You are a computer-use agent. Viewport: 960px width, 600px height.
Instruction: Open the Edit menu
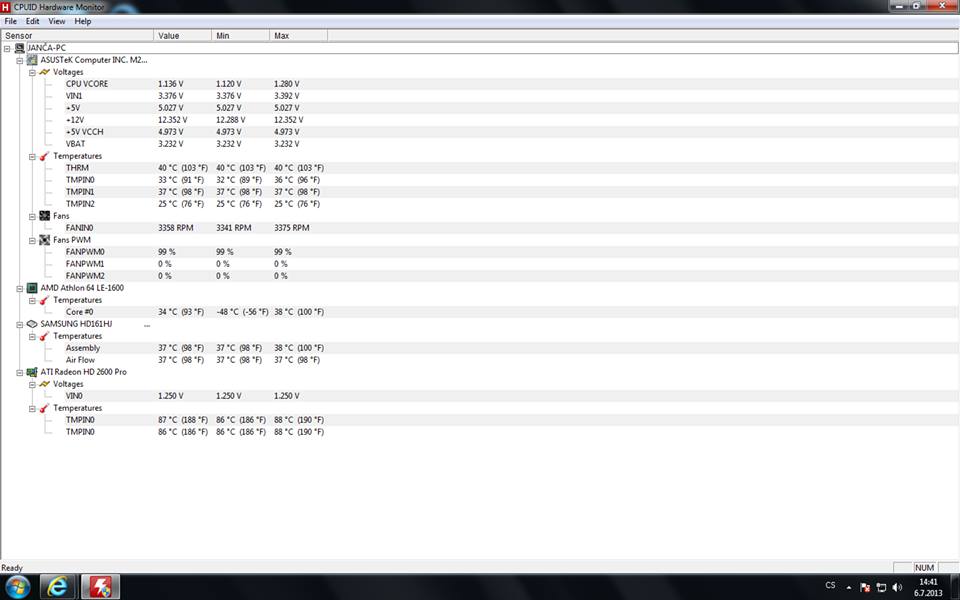(32, 21)
